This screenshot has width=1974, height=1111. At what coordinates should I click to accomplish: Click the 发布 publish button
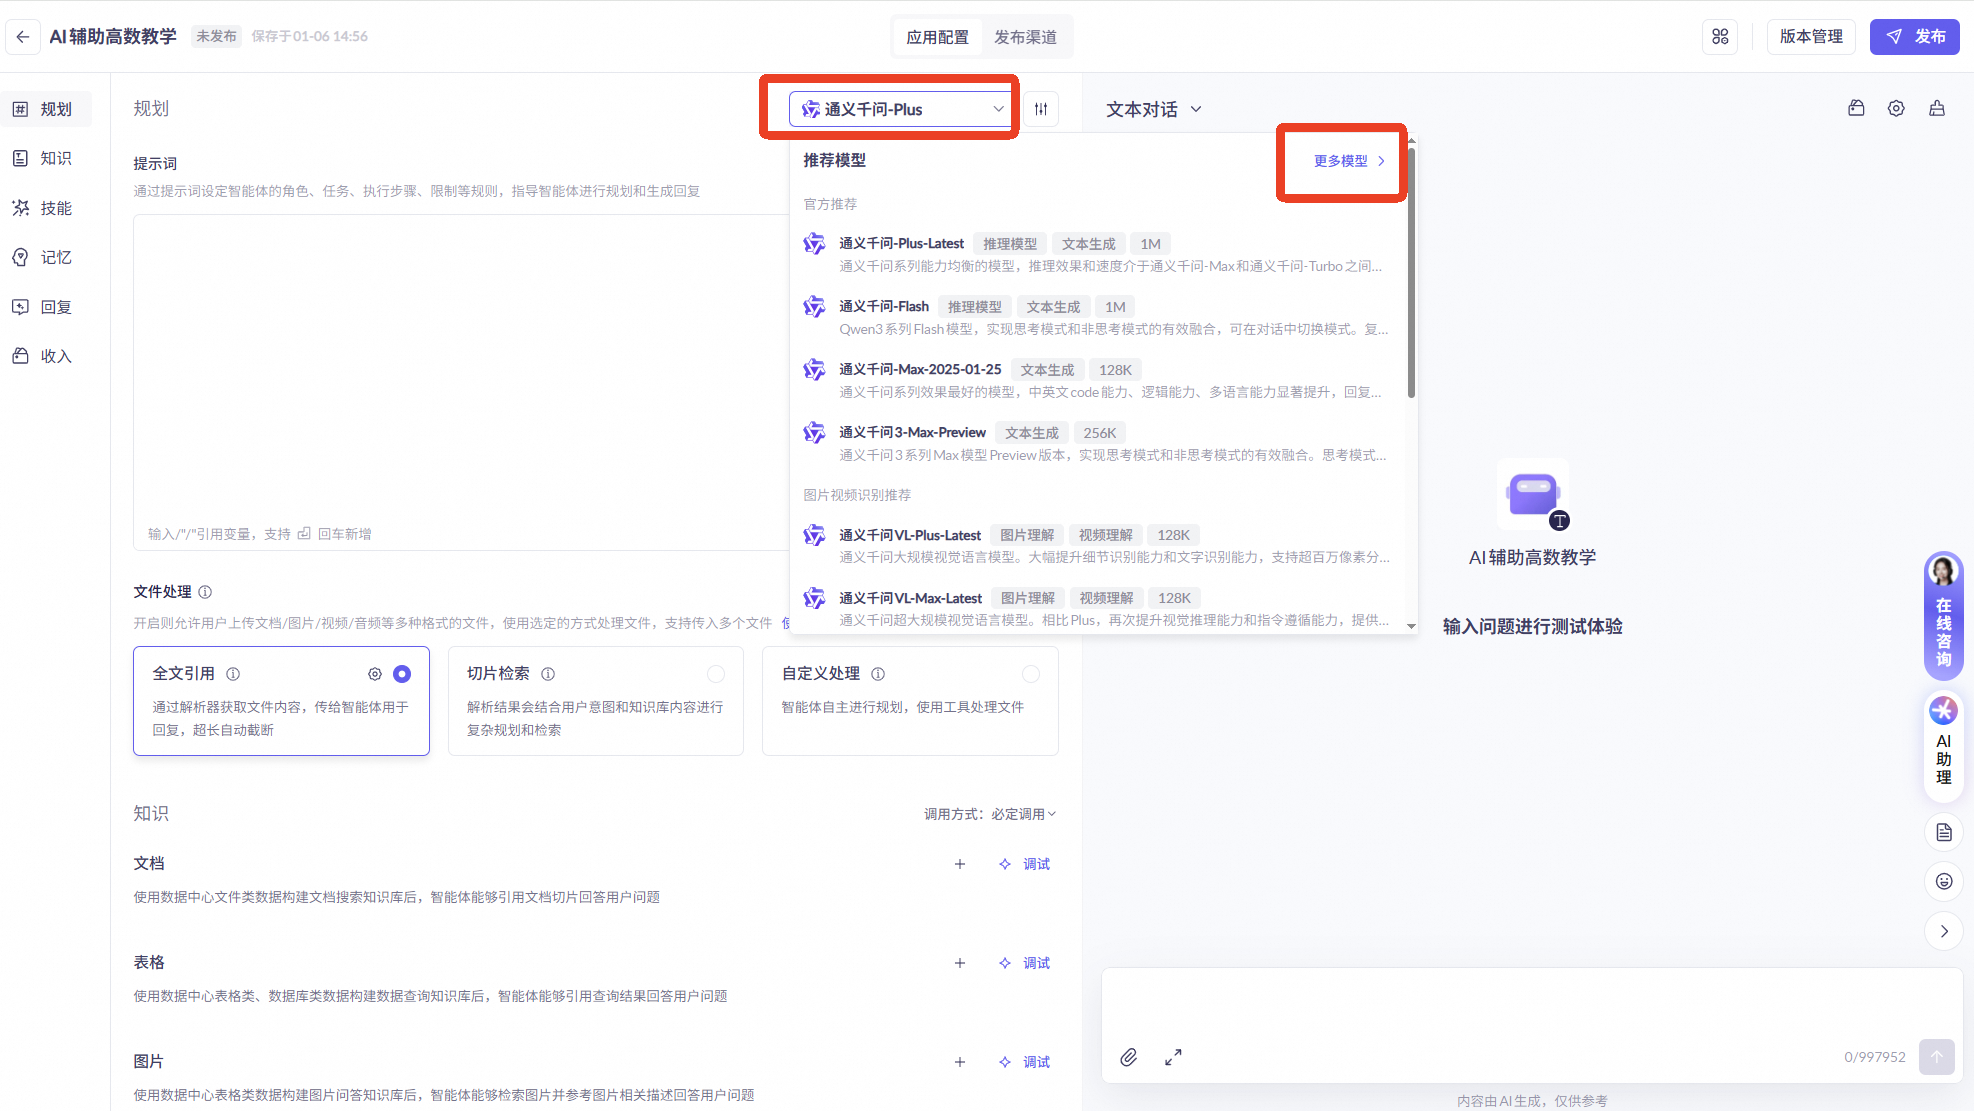(x=1914, y=37)
